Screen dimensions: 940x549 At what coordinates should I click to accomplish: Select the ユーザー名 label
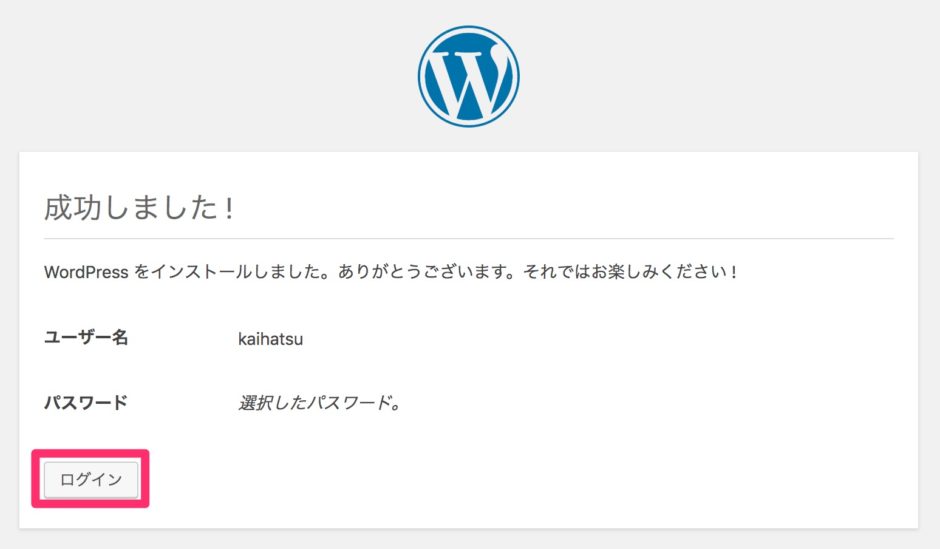tap(86, 338)
